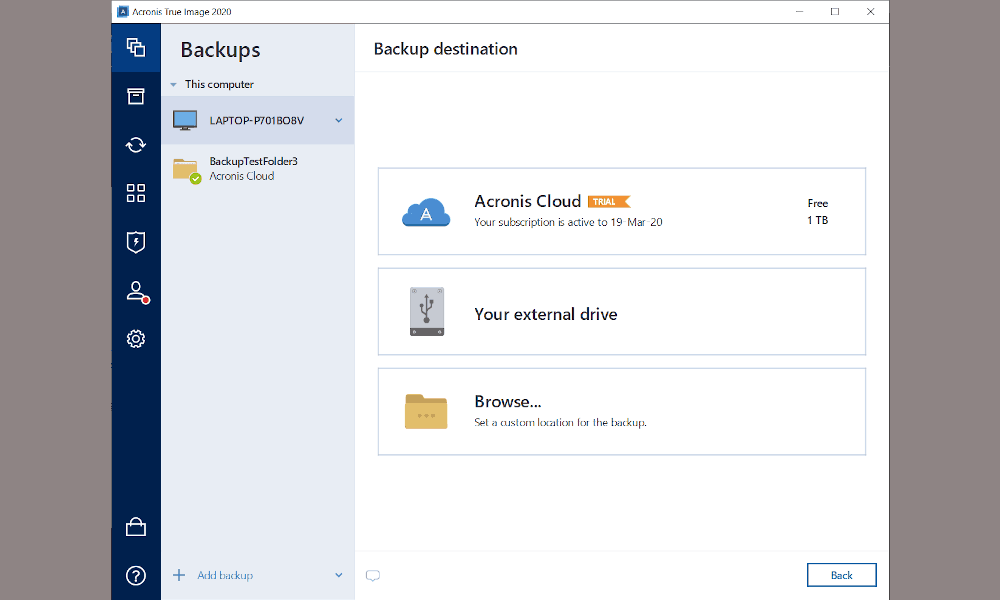Choose Your external drive destination
The height and width of the screenshot is (600, 1000).
click(x=621, y=312)
